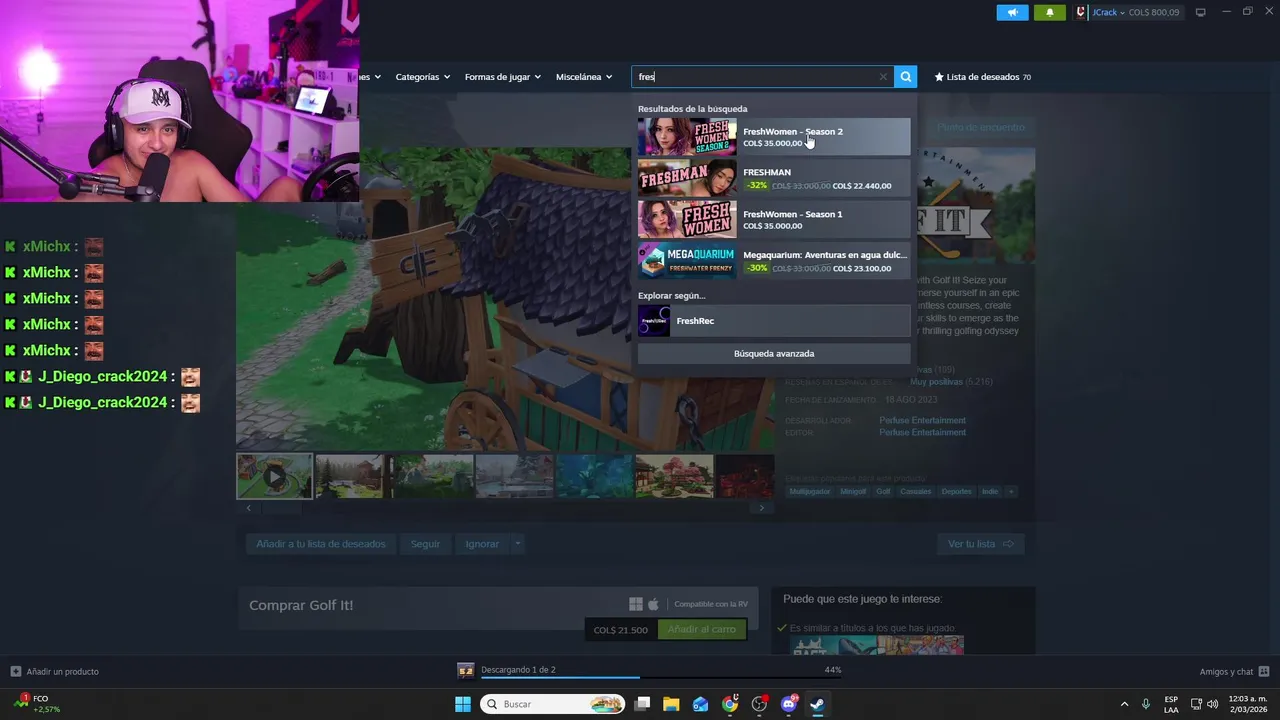Click the taskbar Buscar search box
This screenshot has height=720, width=1280.
[552, 704]
